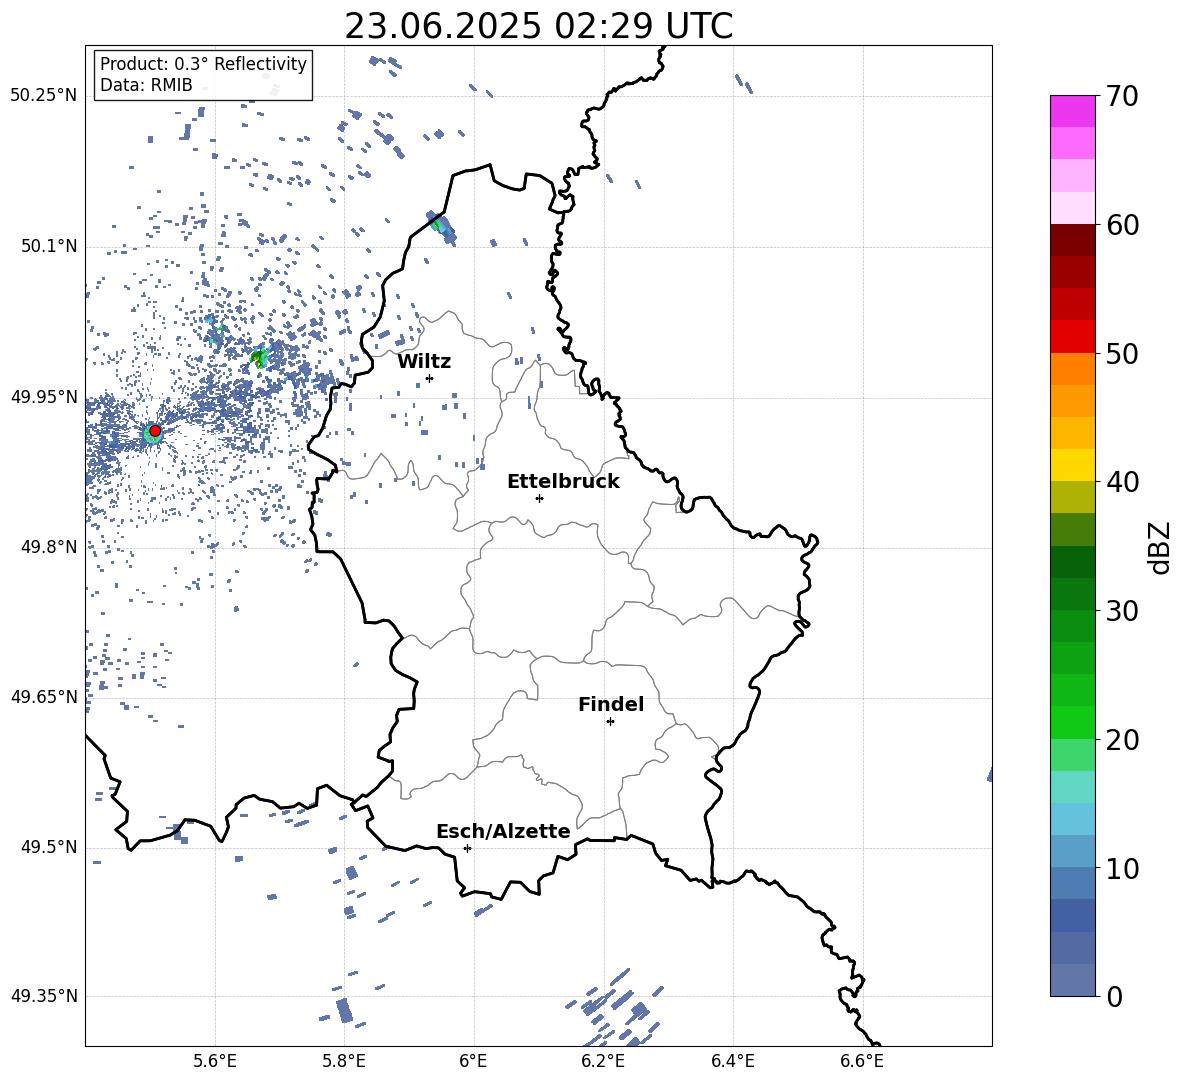This screenshot has height=1081, width=1184.
Task: Click the colorbar tick label 70
Action: click(1122, 97)
